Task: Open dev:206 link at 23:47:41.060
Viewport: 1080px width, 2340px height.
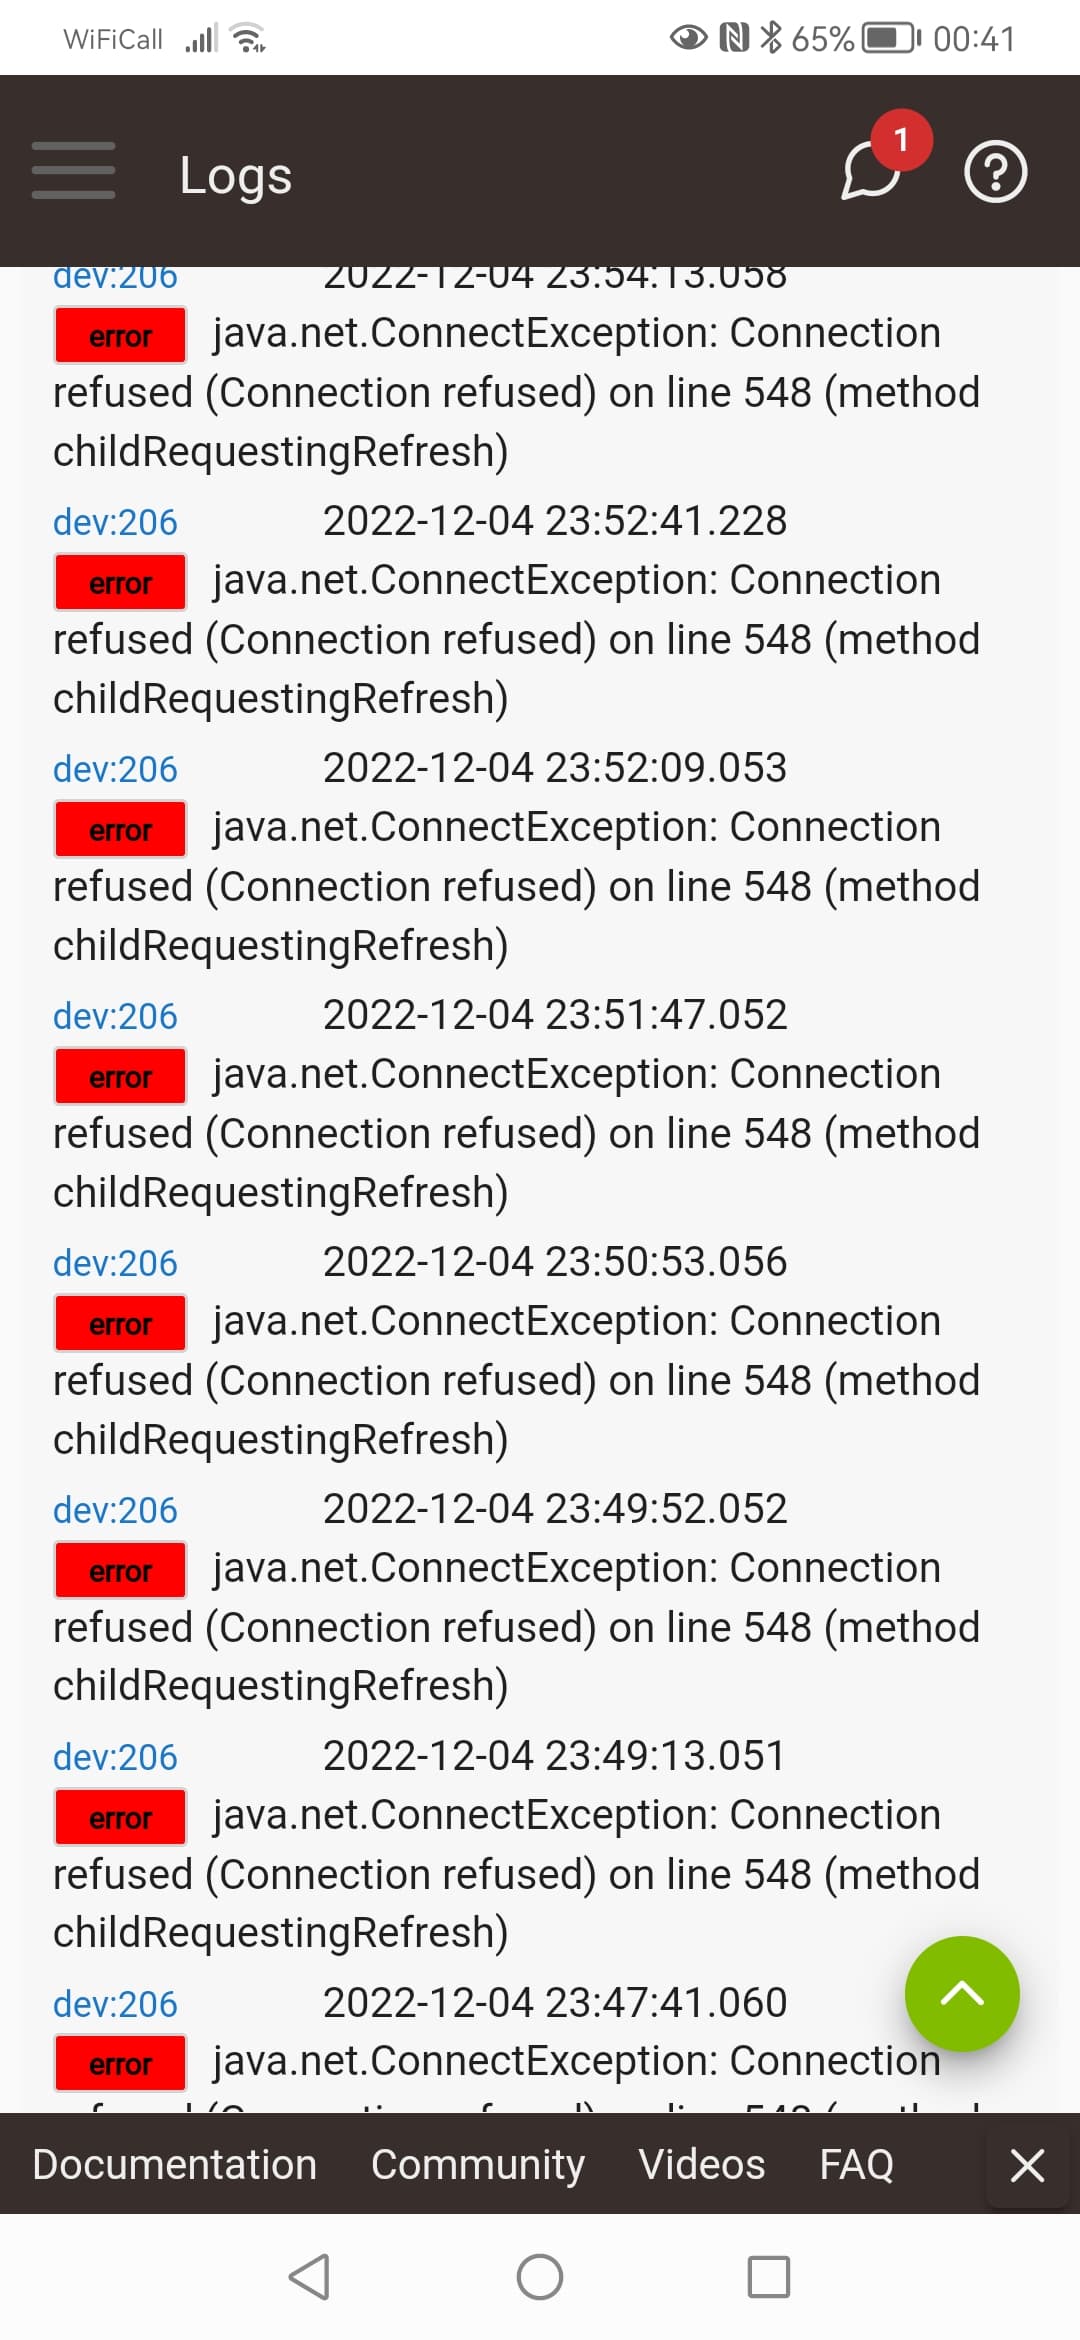Action: coord(115,2004)
